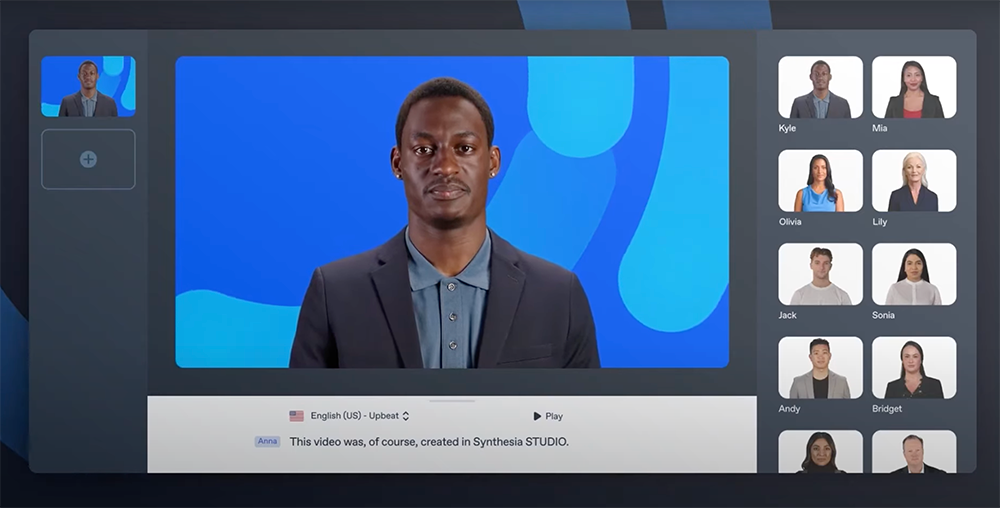Click the Anna voice tag
Viewport: 1000px width, 508px height.
point(267,441)
